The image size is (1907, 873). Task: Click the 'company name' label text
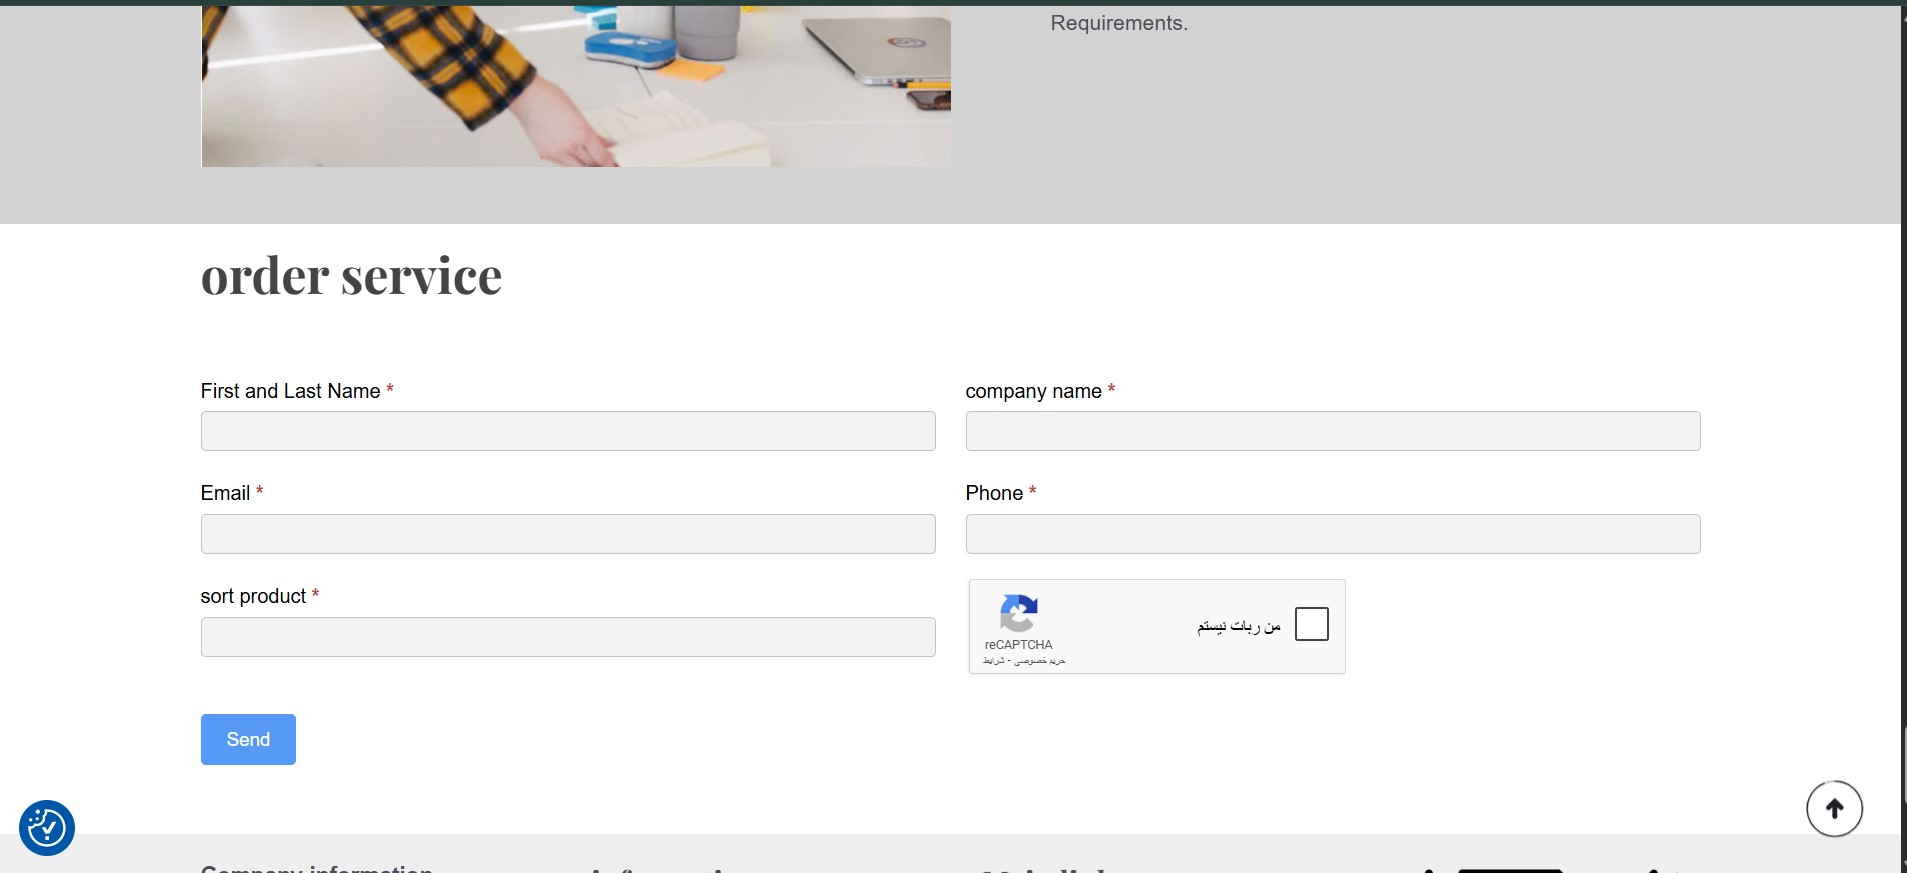[1033, 391]
